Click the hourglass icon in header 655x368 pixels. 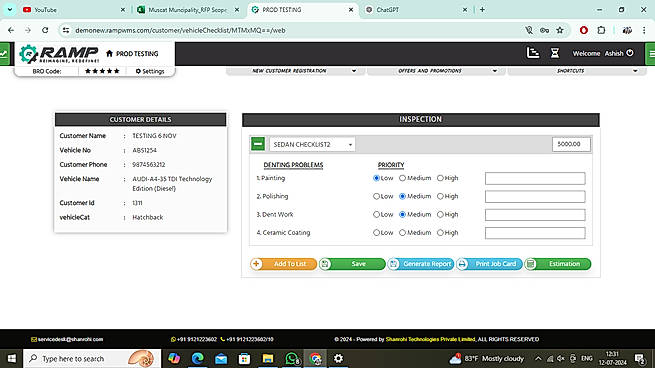(555, 53)
